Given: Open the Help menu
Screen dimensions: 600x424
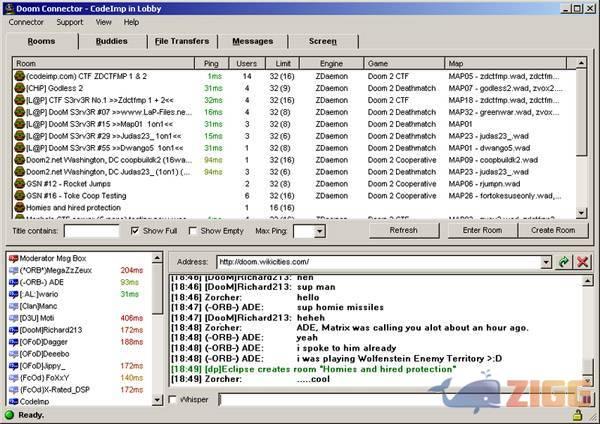Looking at the screenshot, I should click(131, 22).
